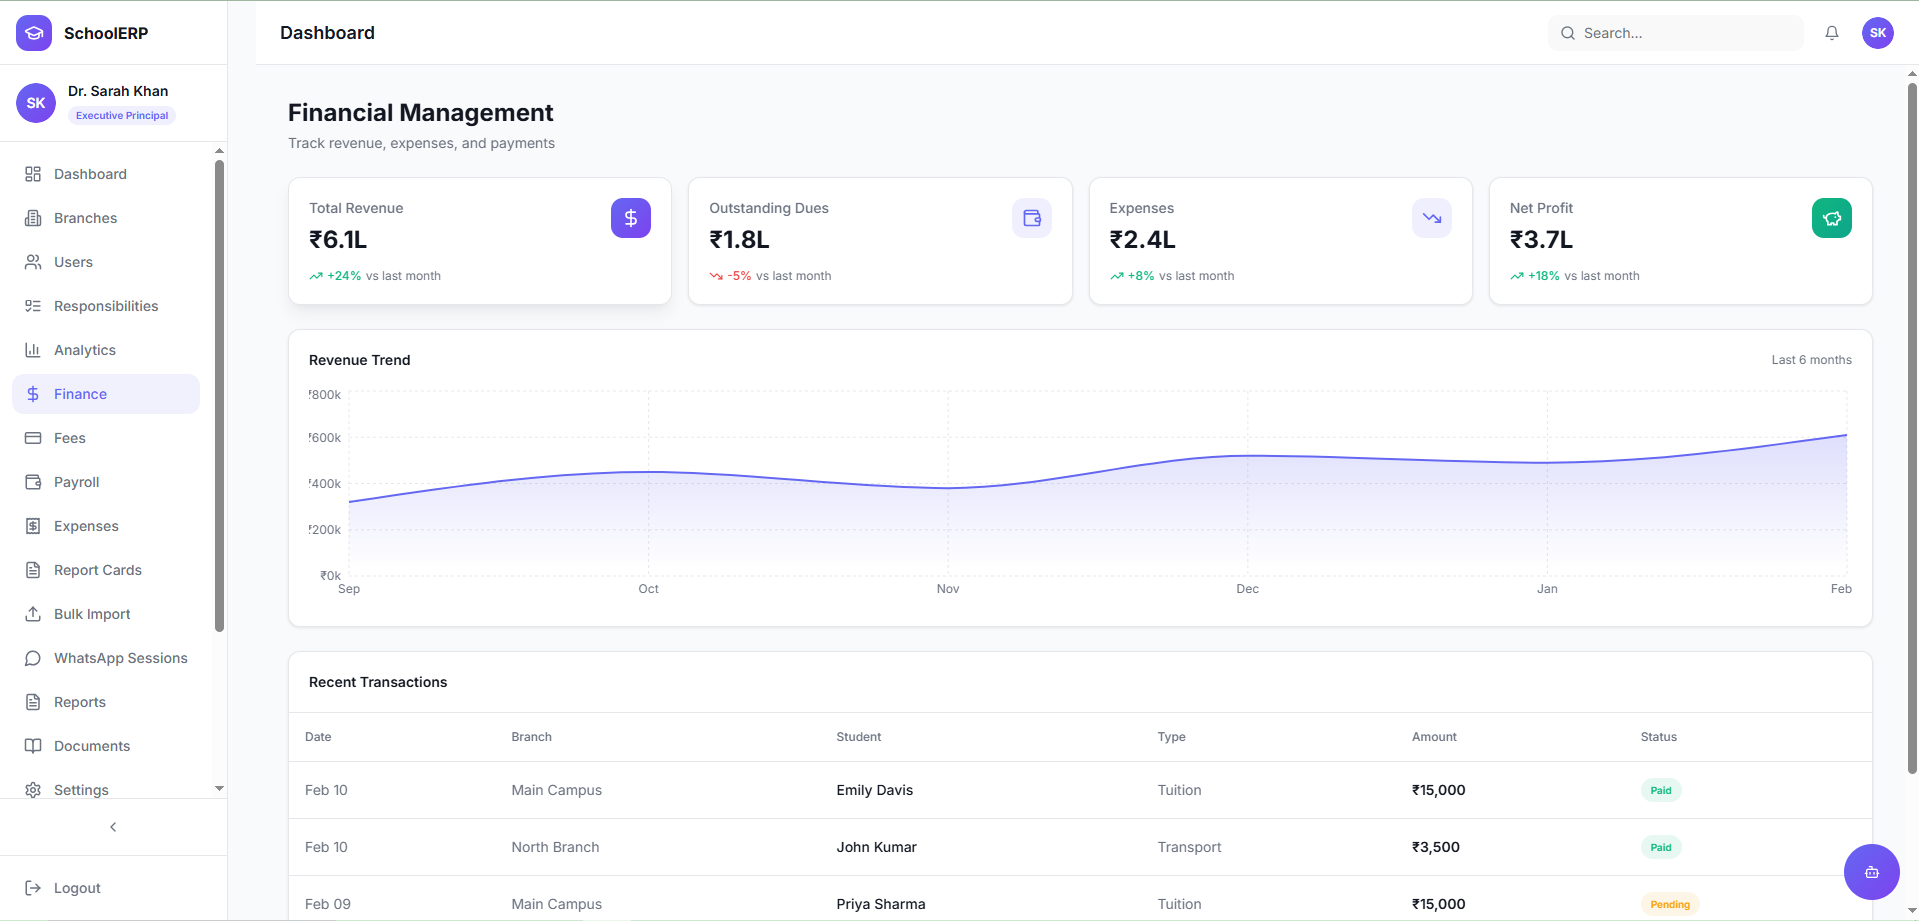Click the Student column header
Viewport: 1919px width, 921px height.
click(859, 737)
